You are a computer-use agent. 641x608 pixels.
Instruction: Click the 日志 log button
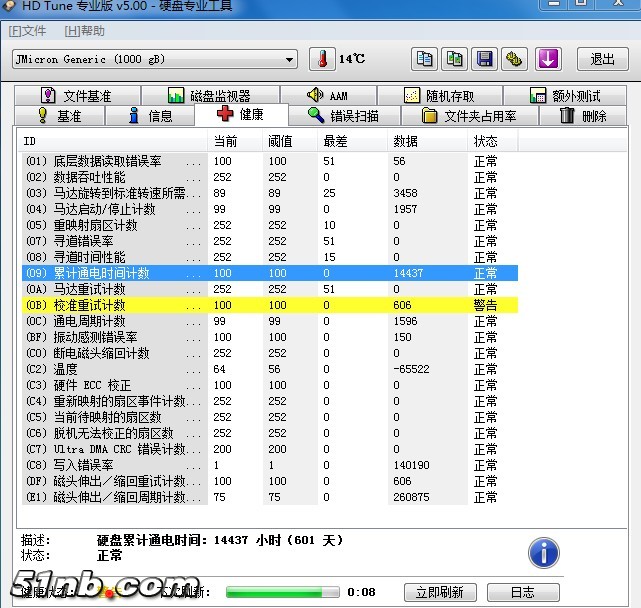pos(523,592)
